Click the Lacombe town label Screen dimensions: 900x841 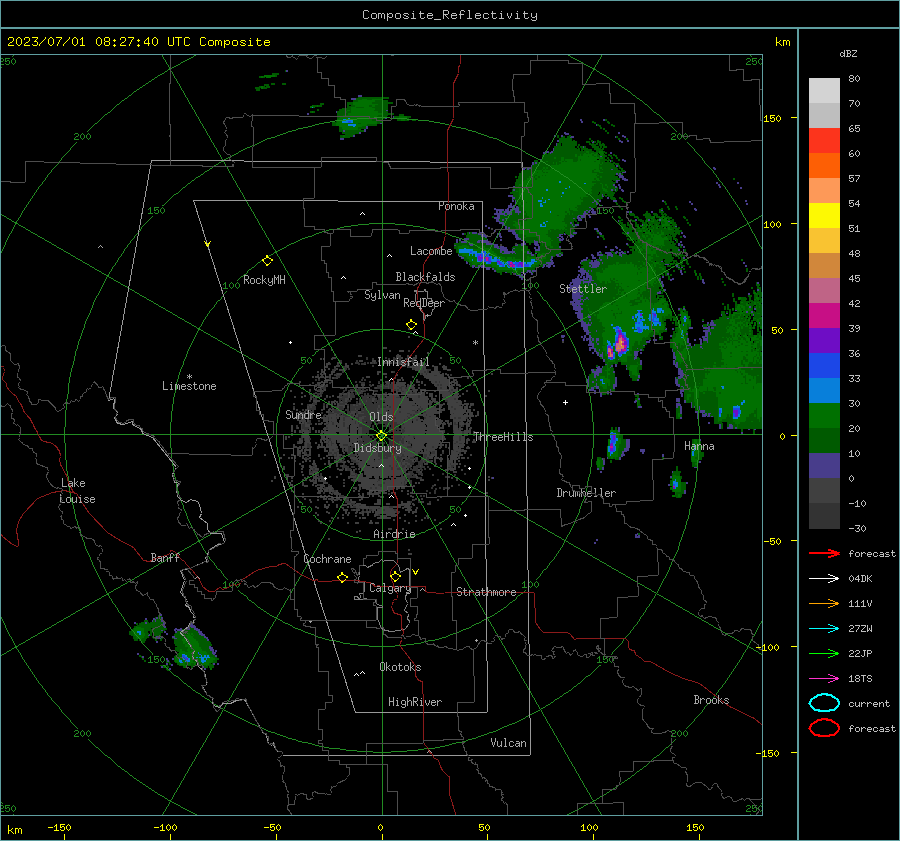[431, 251]
